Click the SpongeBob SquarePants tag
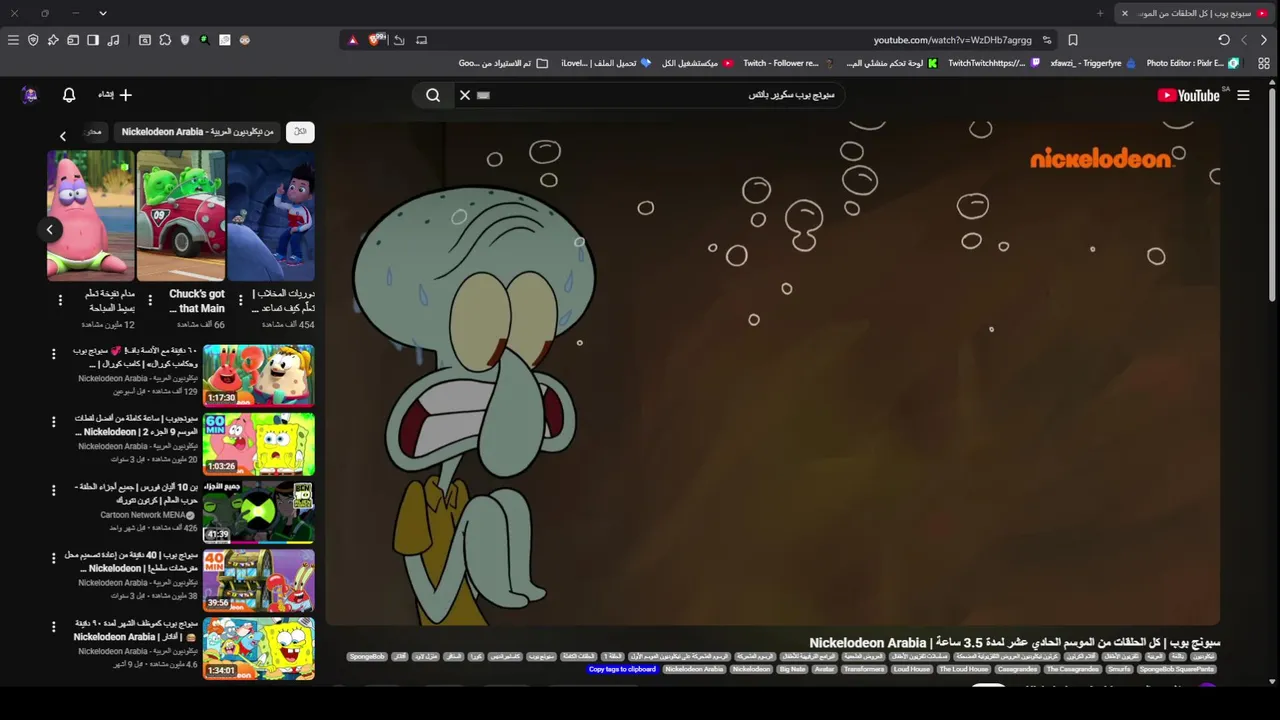 coord(1176,669)
